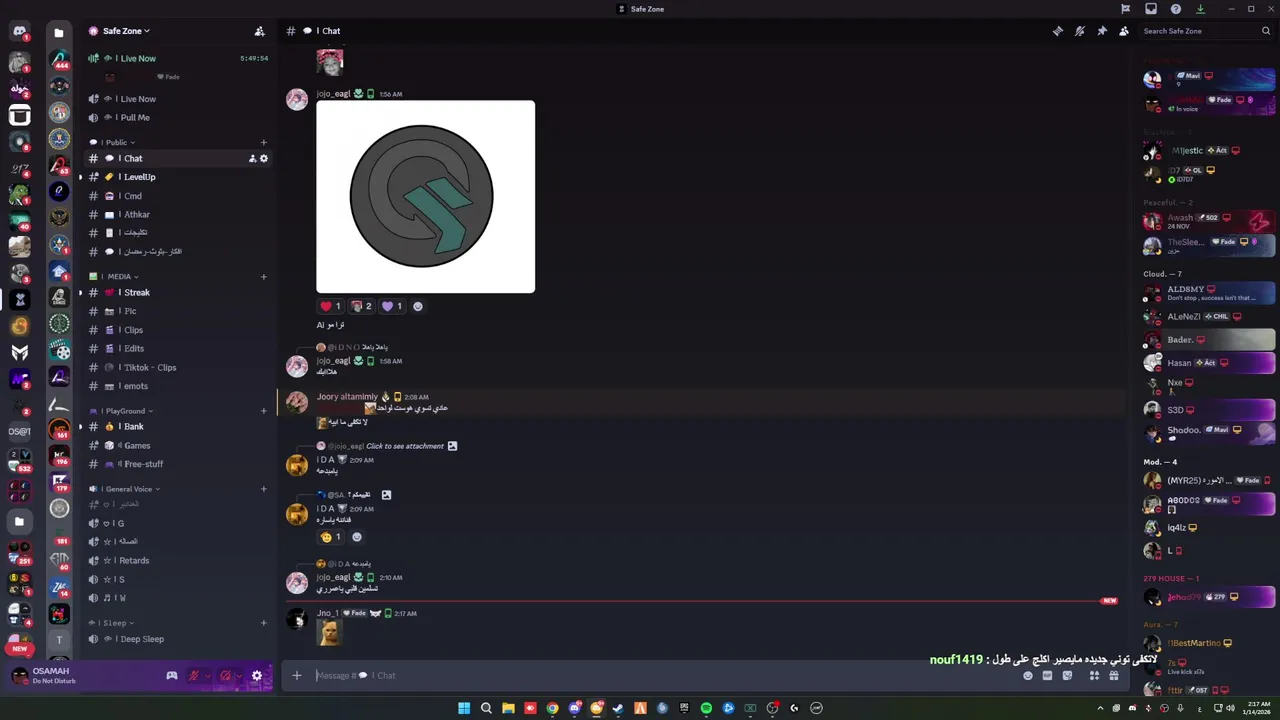Open the Cmd text channel
Viewport: 1280px width, 720px height.
click(x=178, y=196)
